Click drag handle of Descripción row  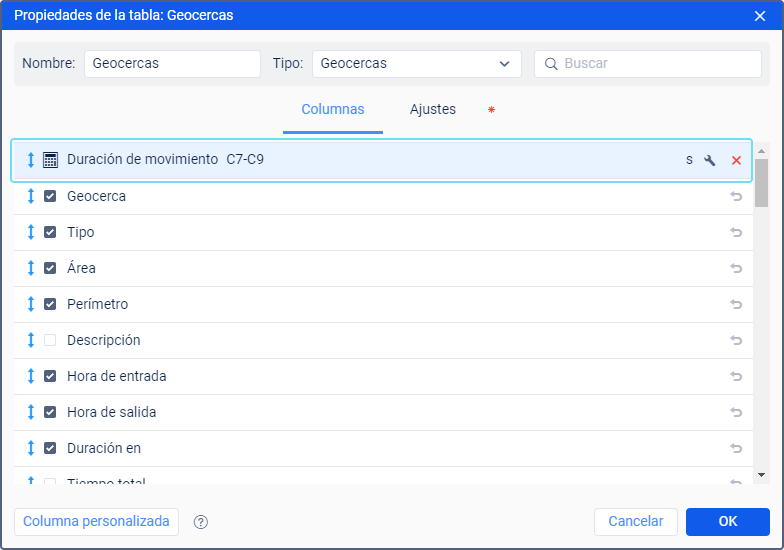(x=30, y=340)
